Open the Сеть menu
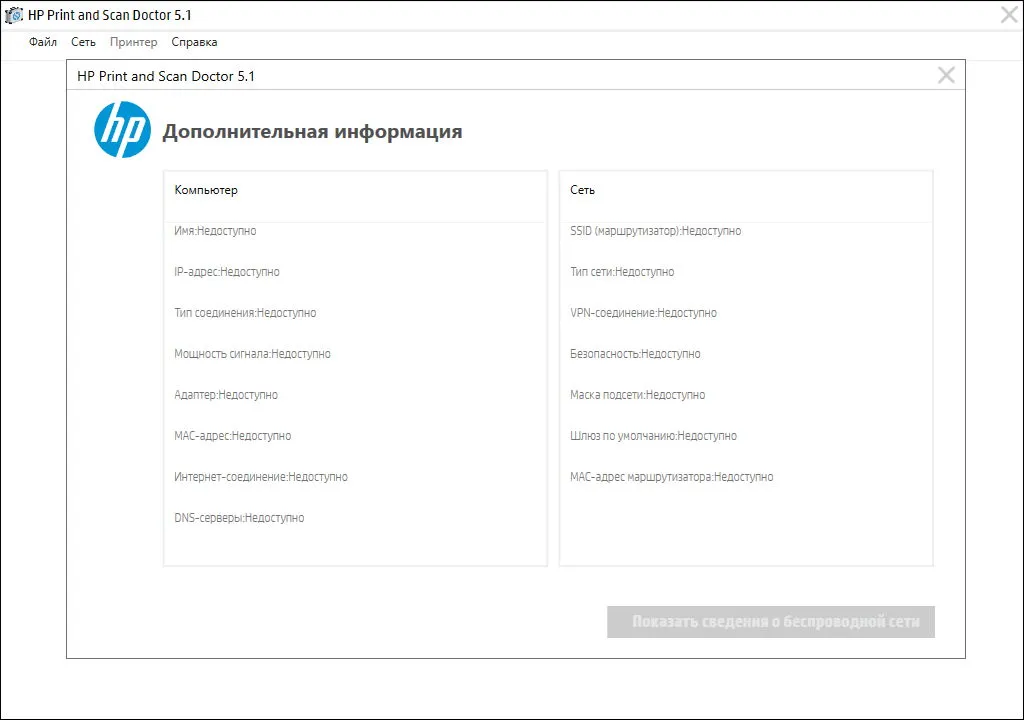 click(83, 42)
